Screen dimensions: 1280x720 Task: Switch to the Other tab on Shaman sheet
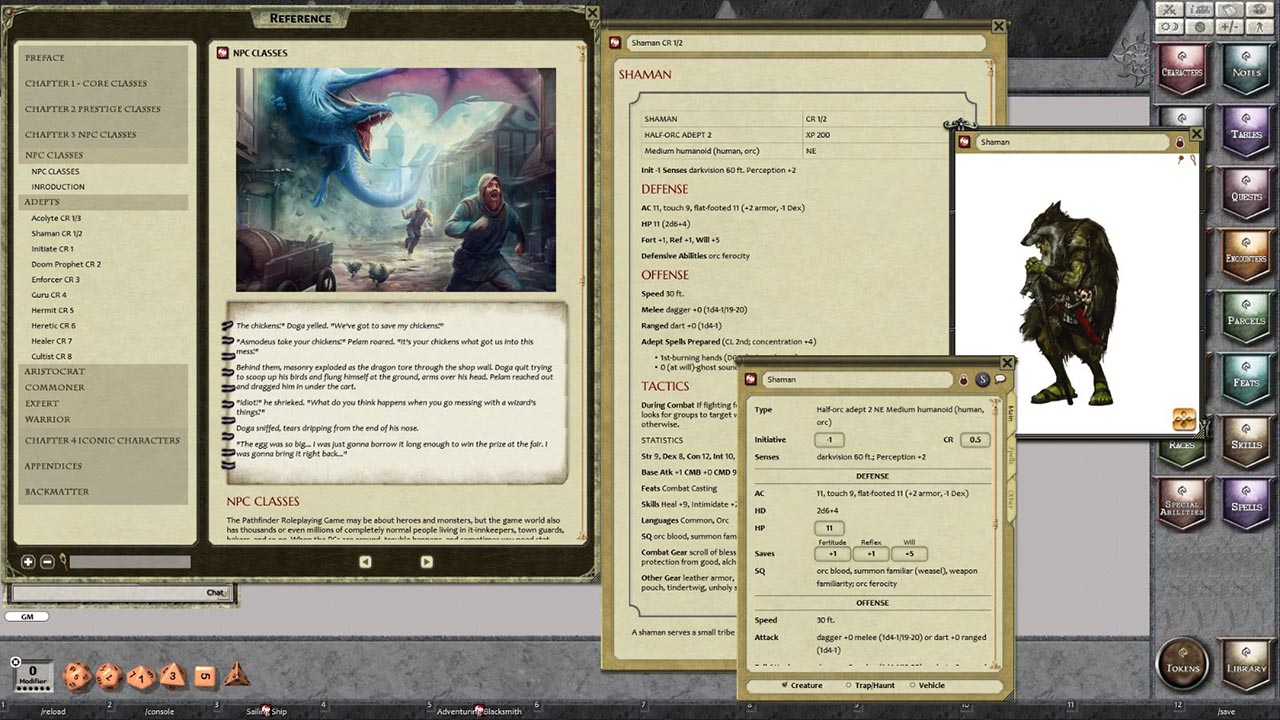(x=1011, y=498)
